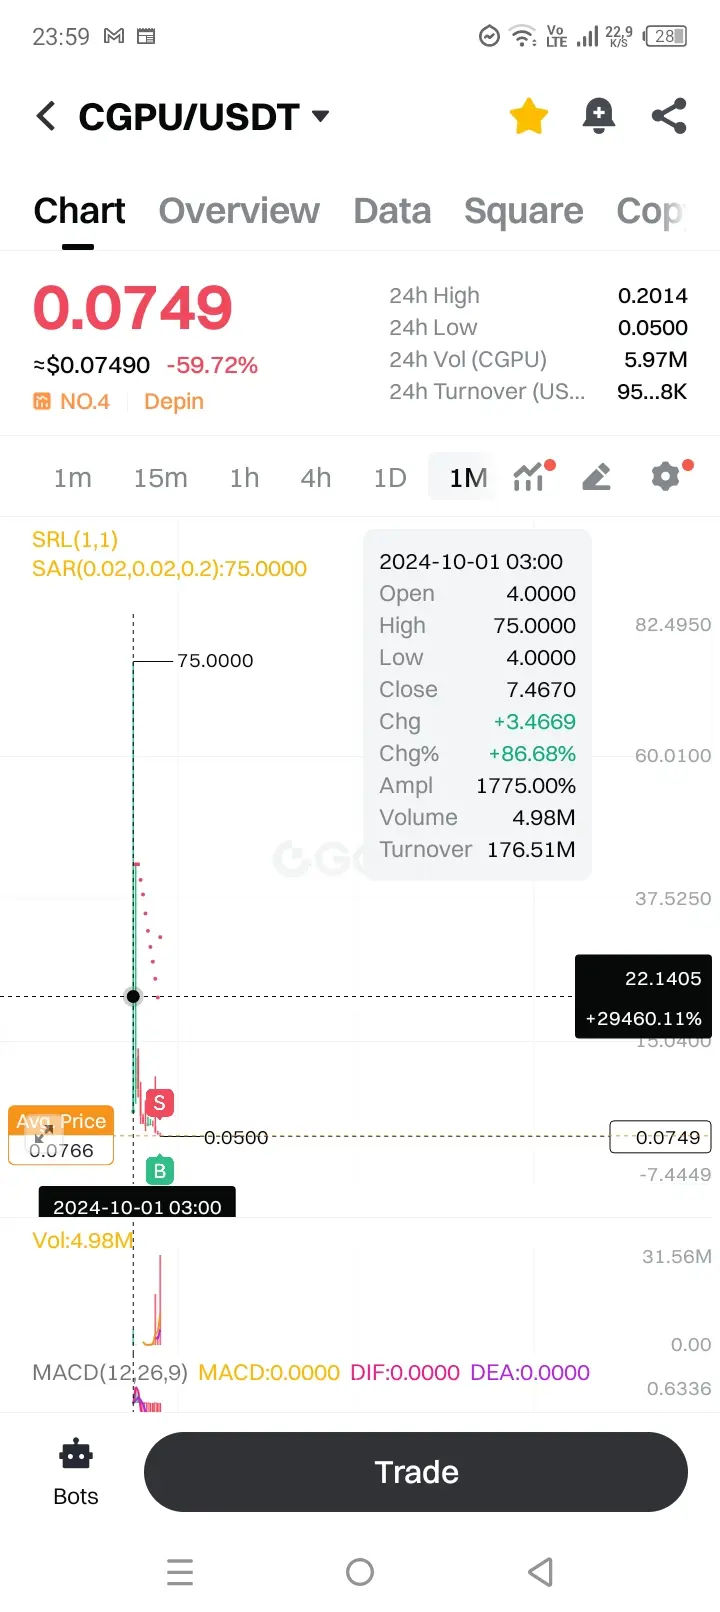Screen dimensions: 720x1612
Task: Toggle the yellow favorite star
Action: click(x=528, y=116)
